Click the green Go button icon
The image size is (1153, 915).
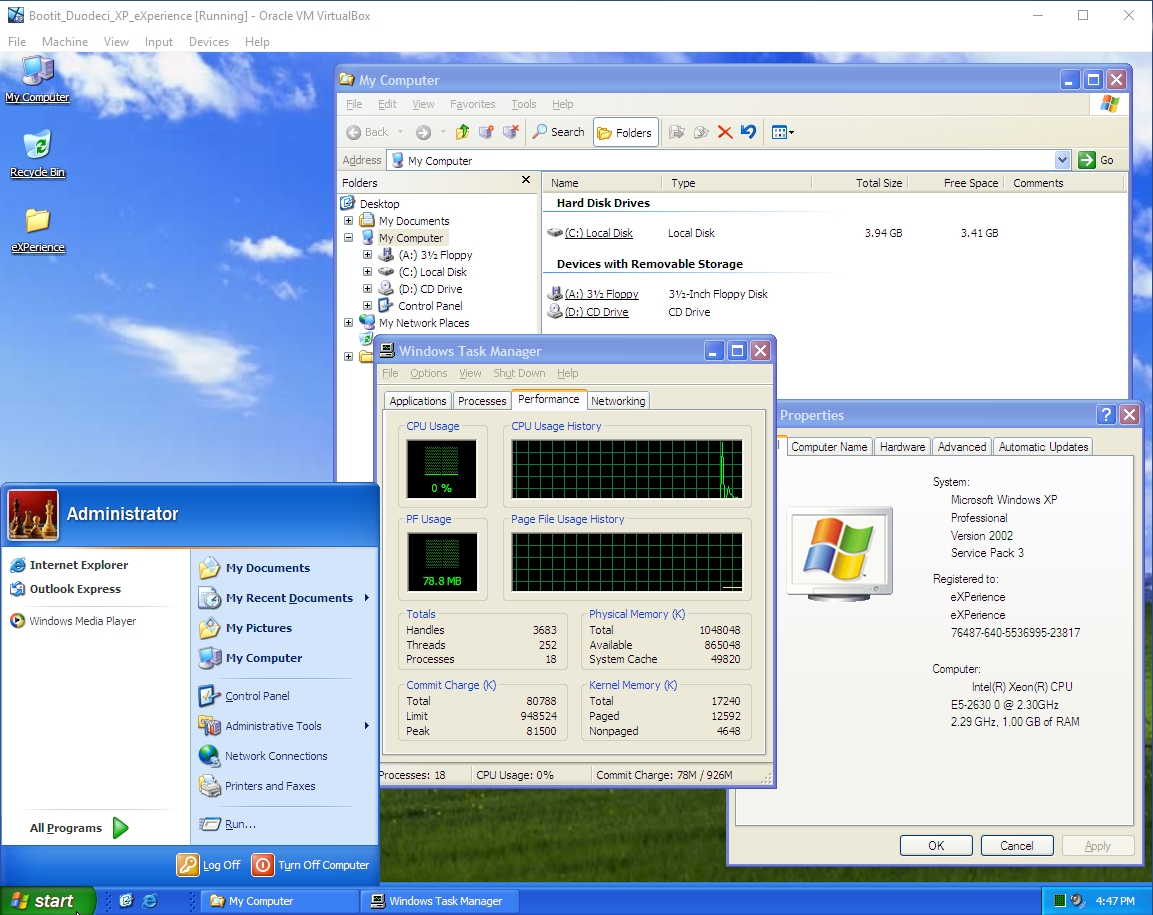click(x=1087, y=160)
